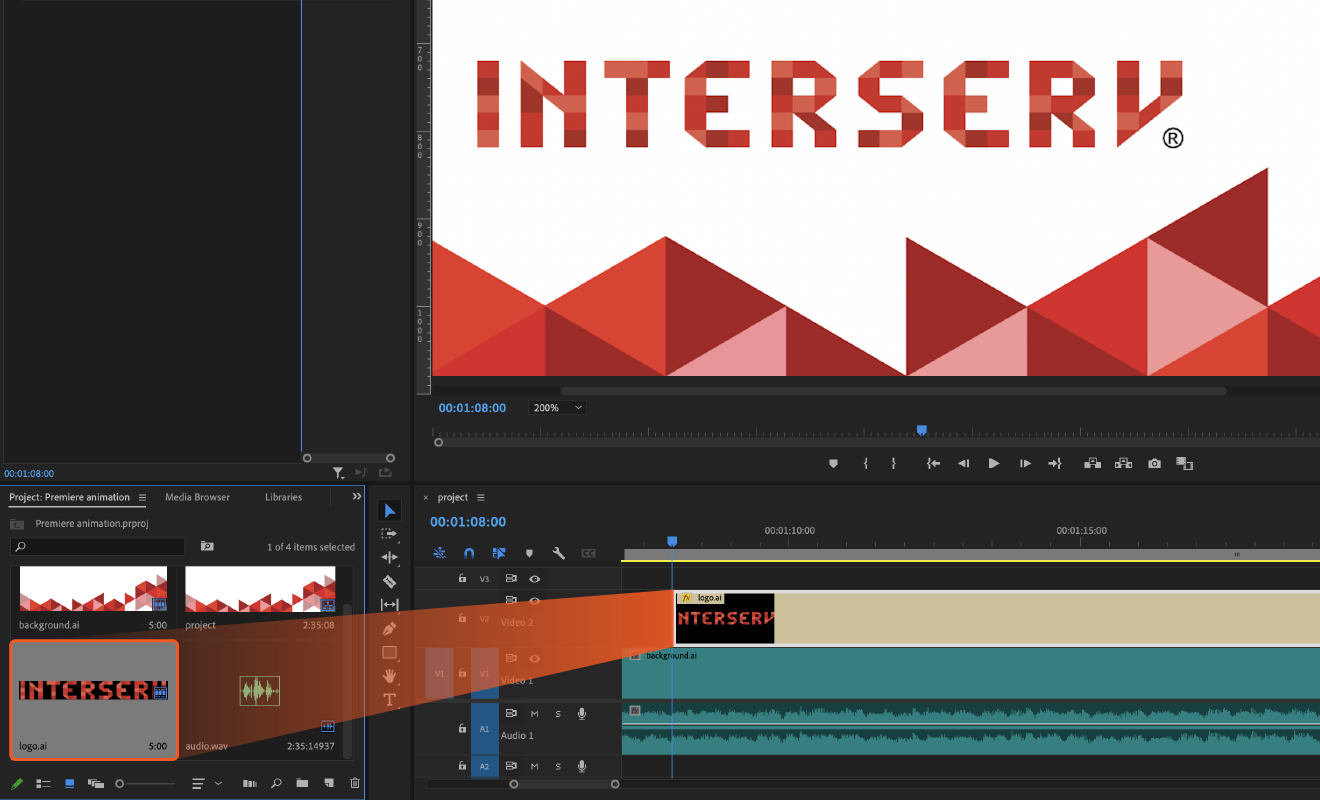
Task: Create a new bin folder
Action: click(x=301, y=783)
